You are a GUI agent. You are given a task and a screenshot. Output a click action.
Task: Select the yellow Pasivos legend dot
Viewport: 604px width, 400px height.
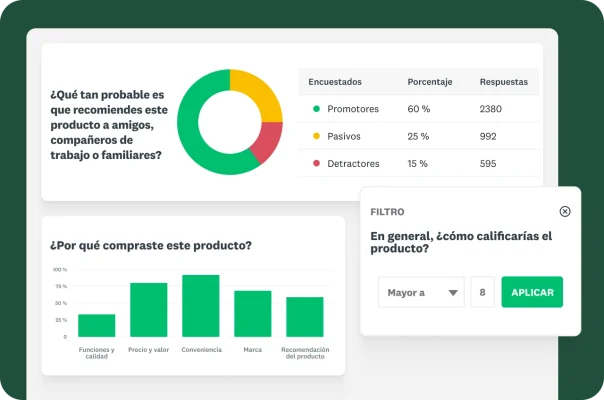click(x=316, y=136)
